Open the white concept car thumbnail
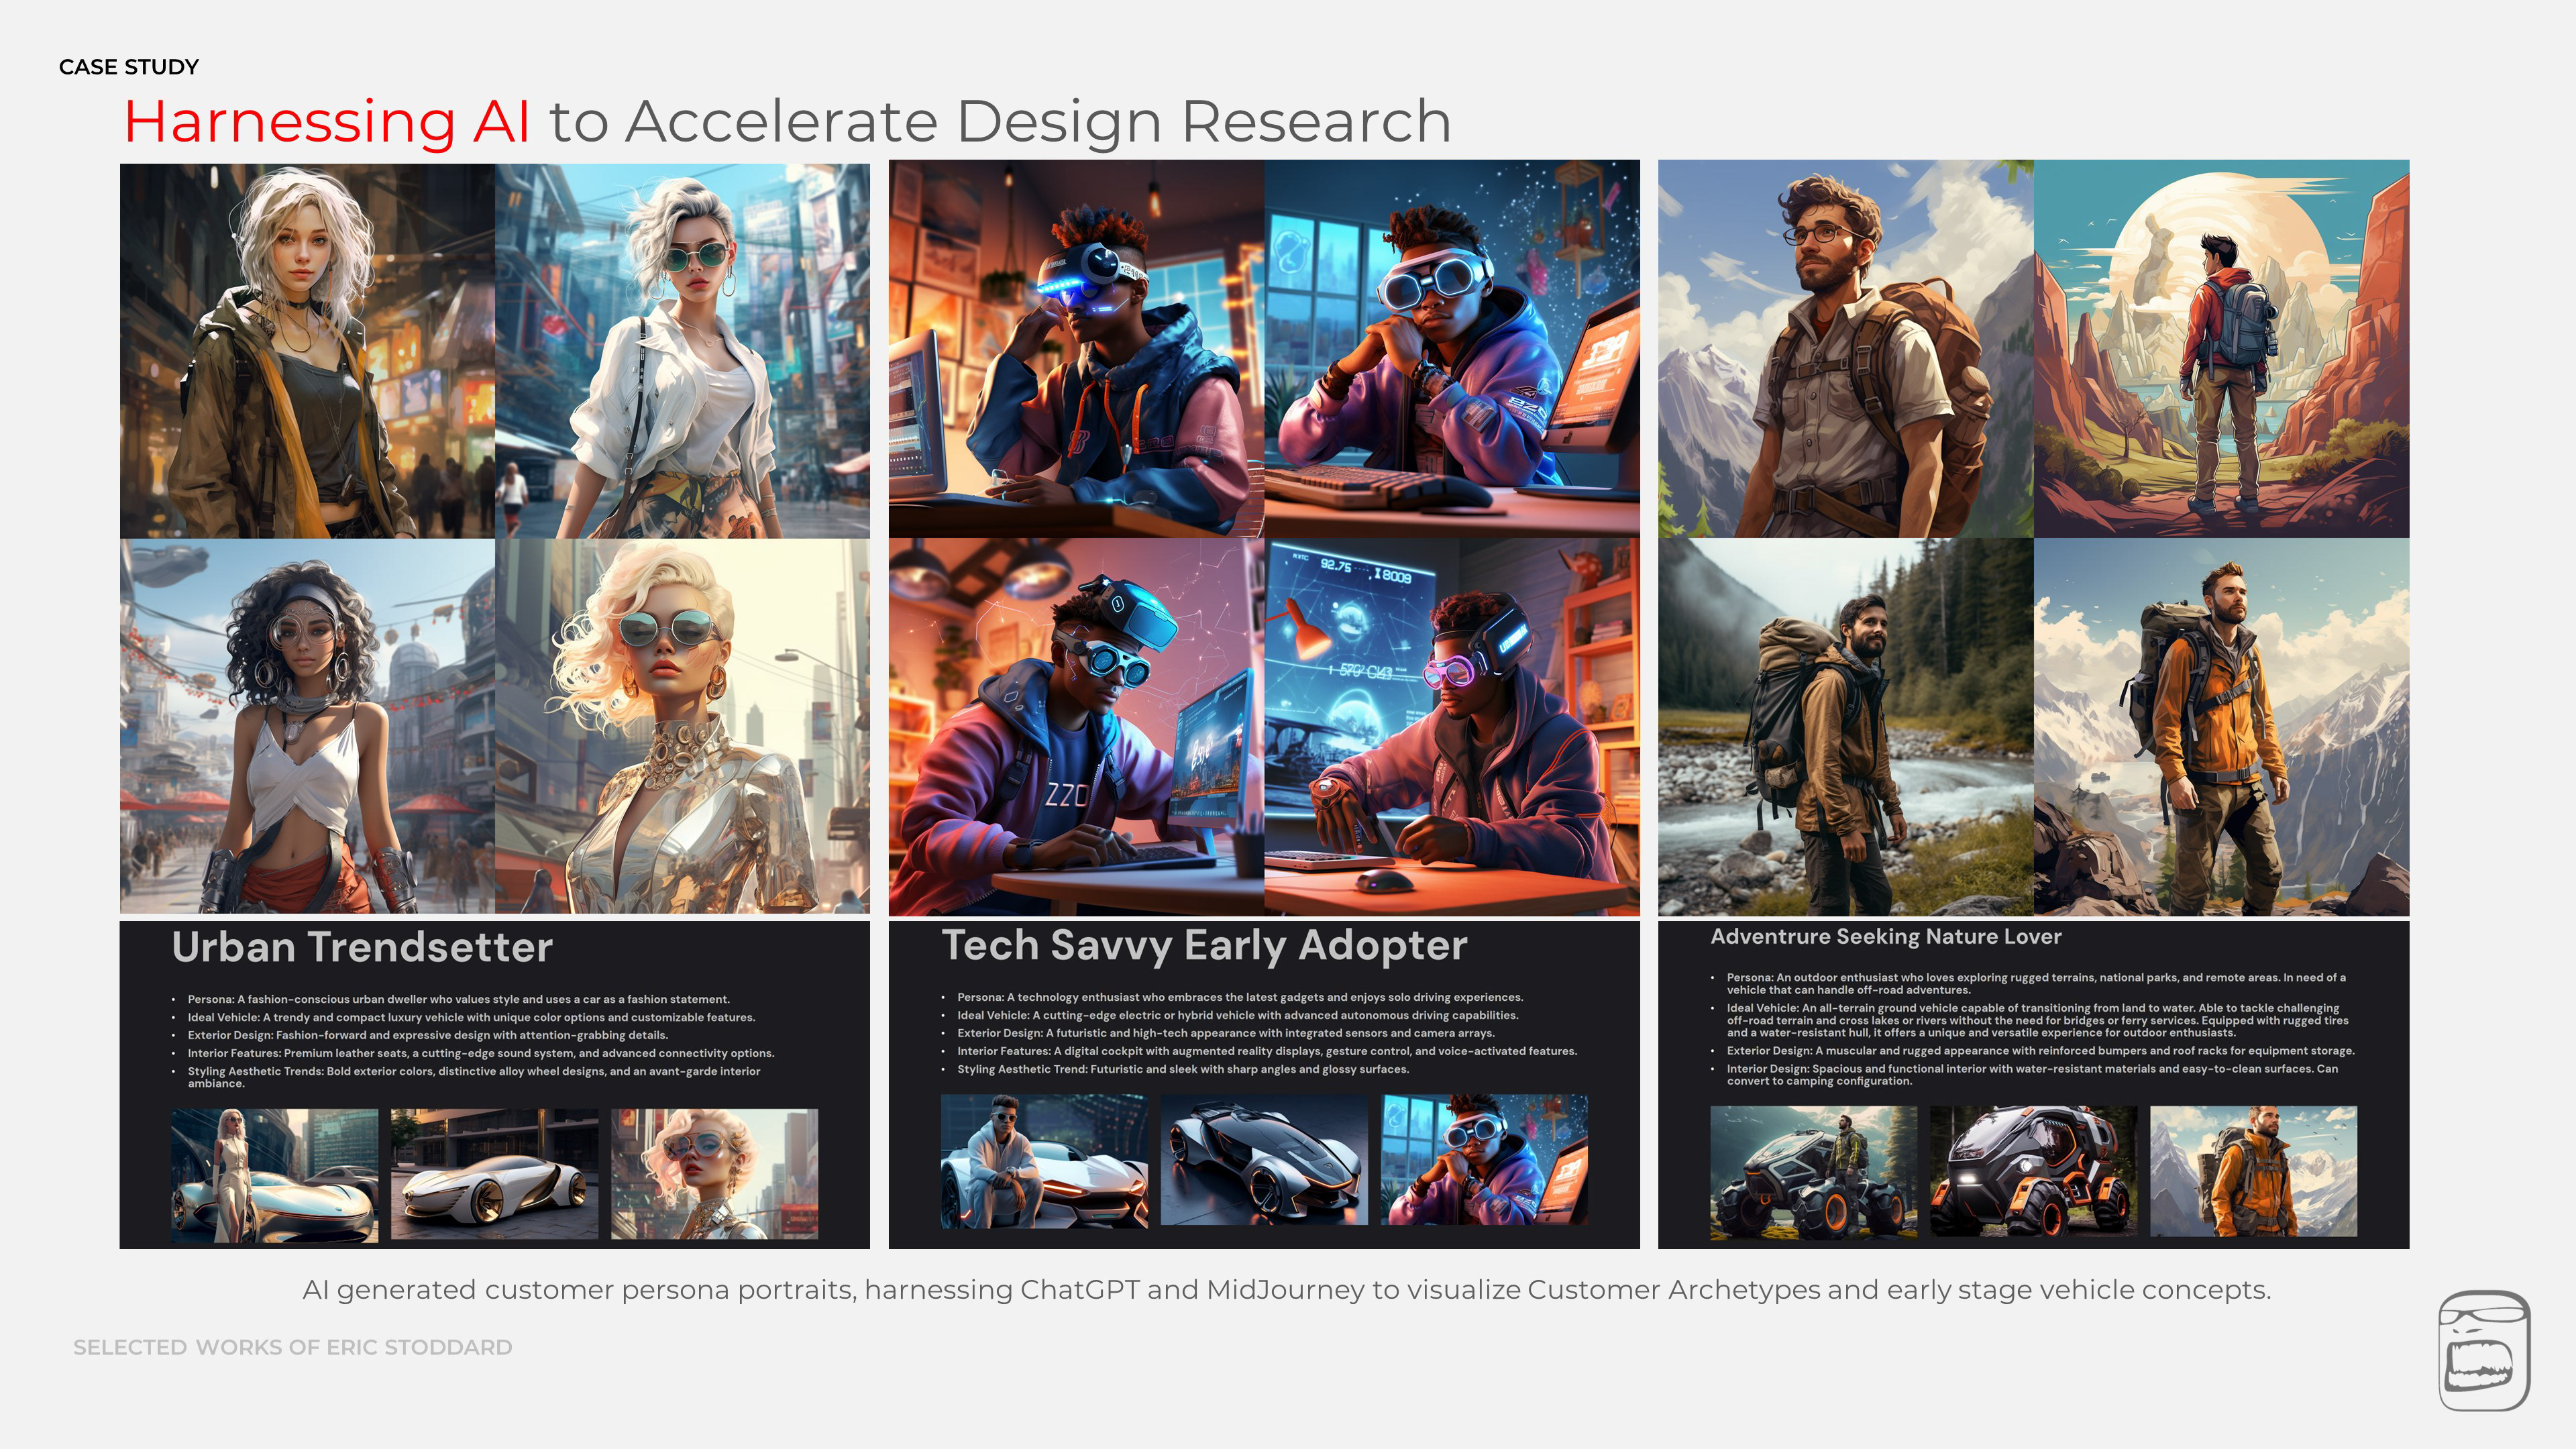 pyautogui.click(x=494, y=1174)
